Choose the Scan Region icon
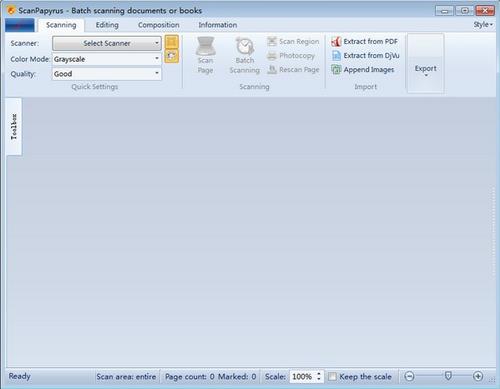Image resolution: width=500 pixels, height=389 pixels. click(272, 41)
